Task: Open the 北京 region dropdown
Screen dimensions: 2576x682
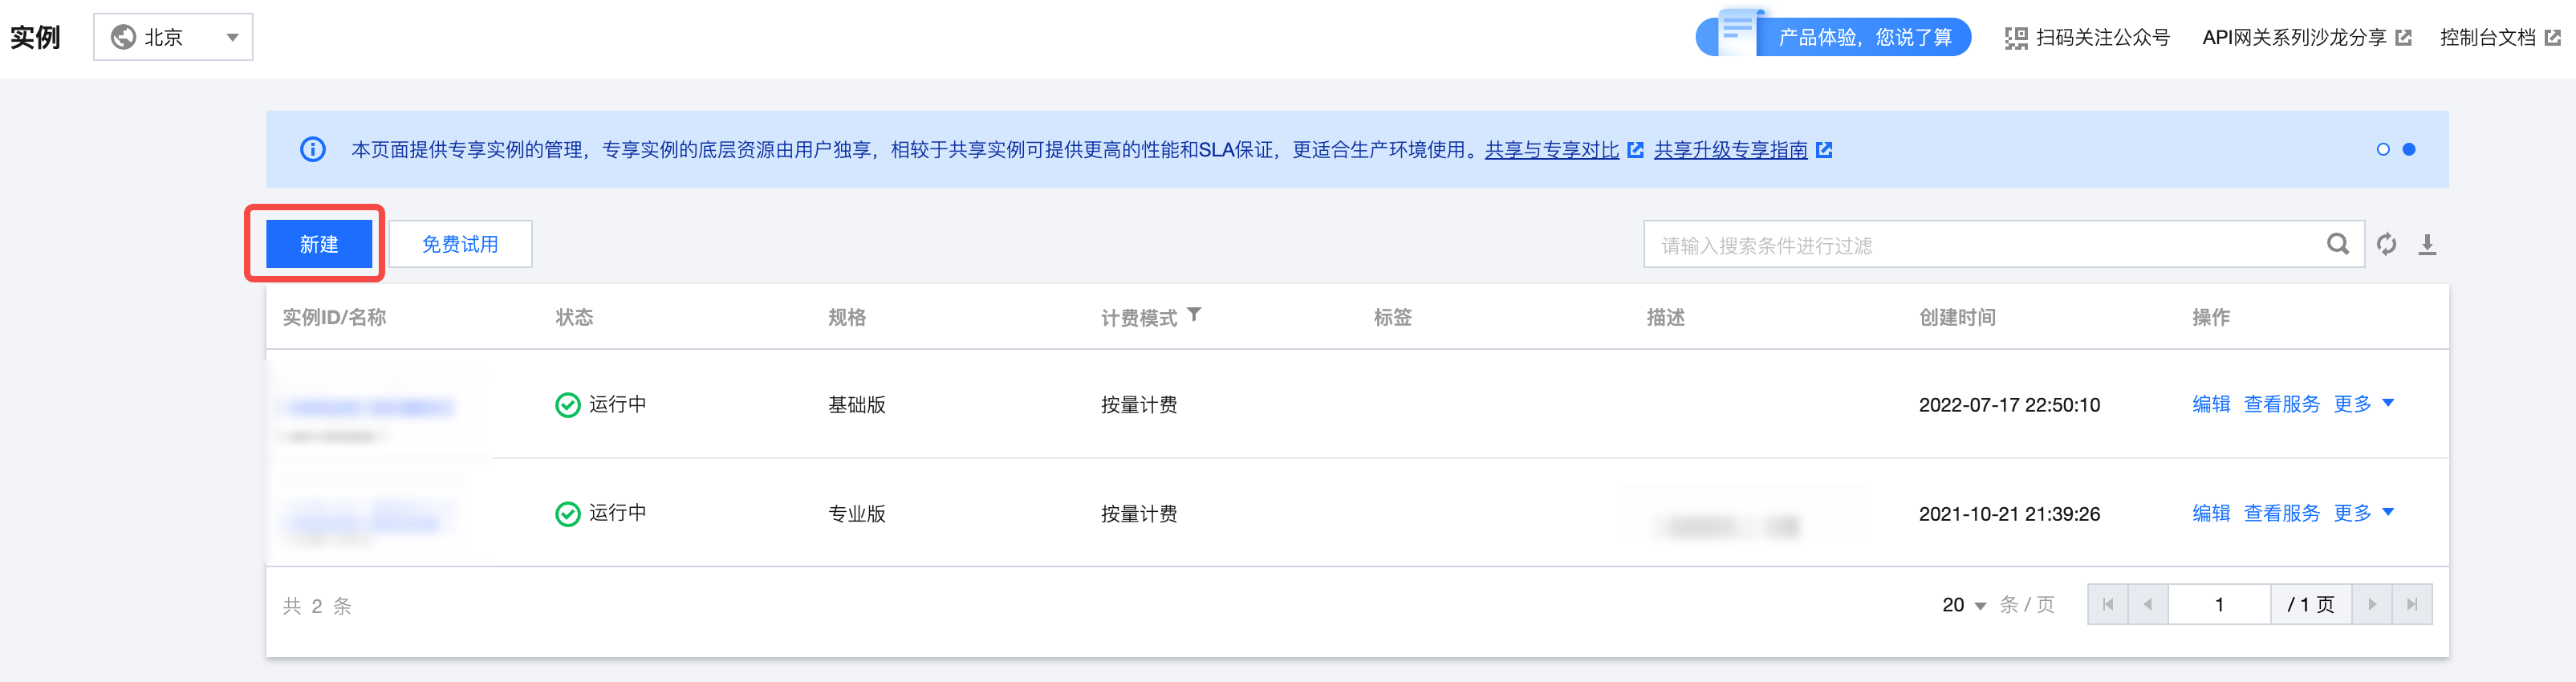Action: 173,37
